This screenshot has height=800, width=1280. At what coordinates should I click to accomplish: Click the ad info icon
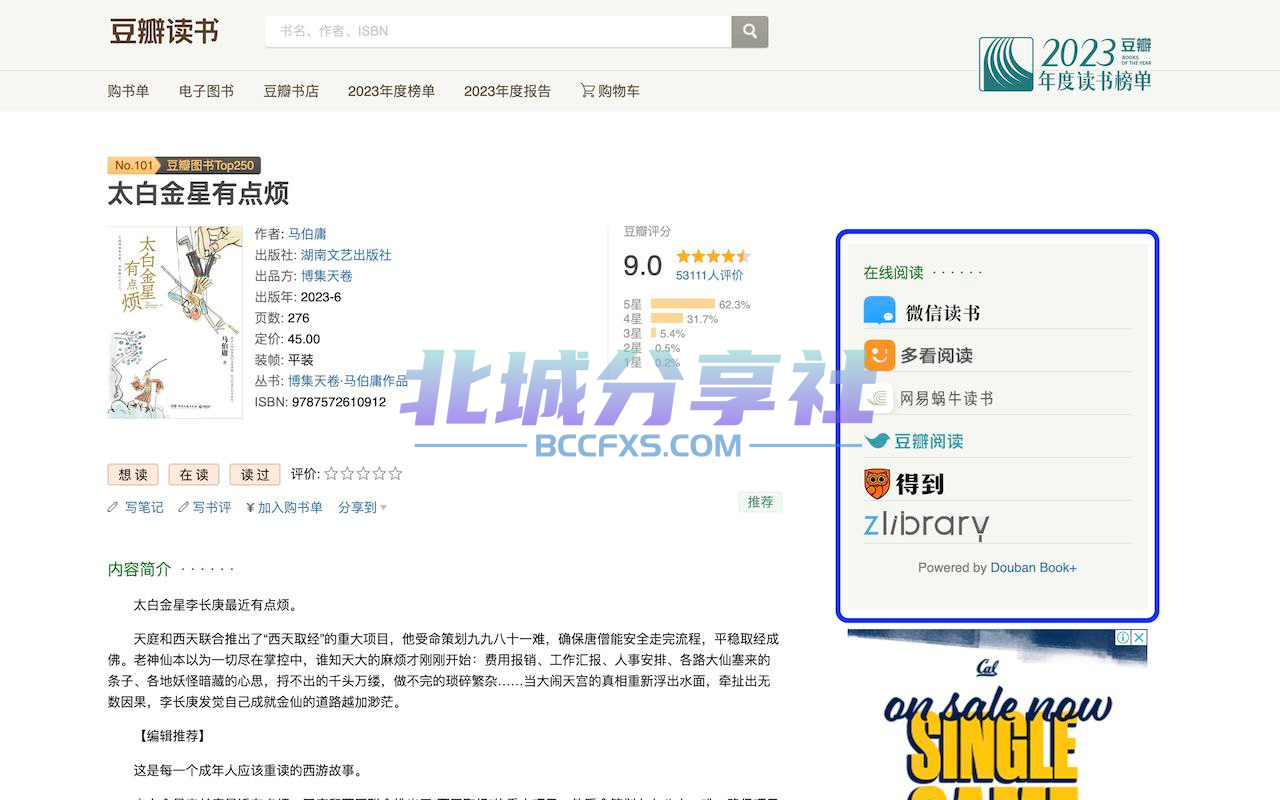click(x=1123, y=637)
